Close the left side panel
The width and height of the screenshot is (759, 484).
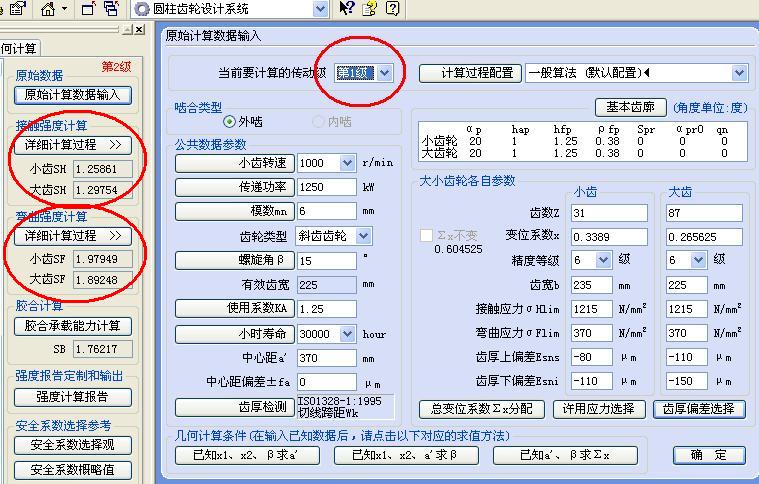tap(139, 30)
